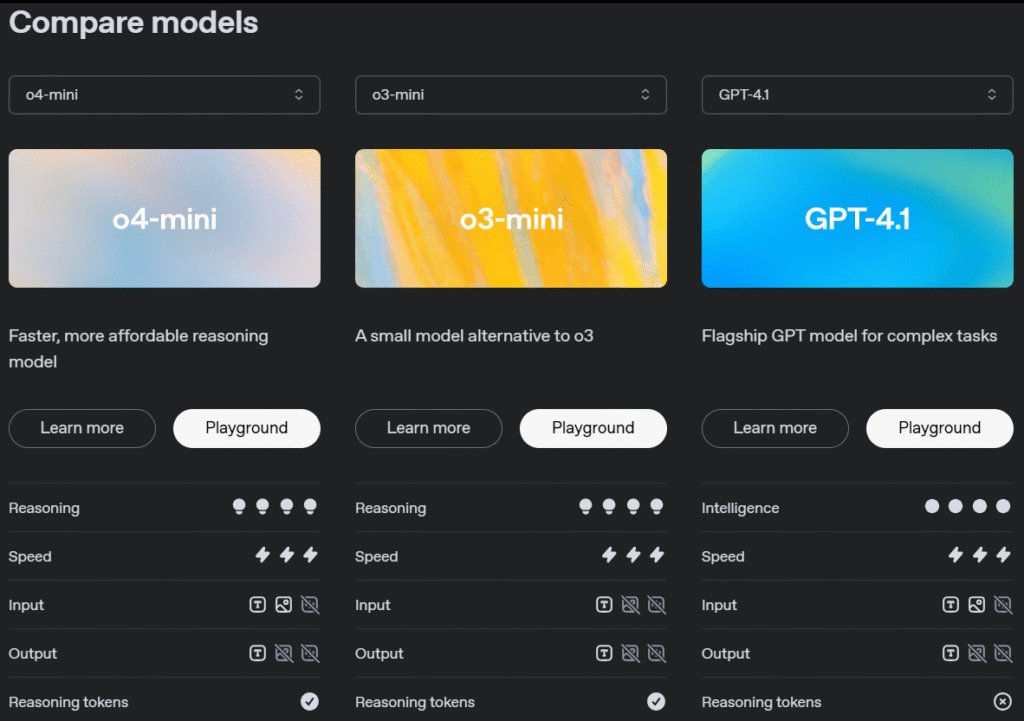This screenshot has width=1024, height=721.
Task: Click GPT-4.1 disabled audio output icon
Action: [x=1003, y=653]
